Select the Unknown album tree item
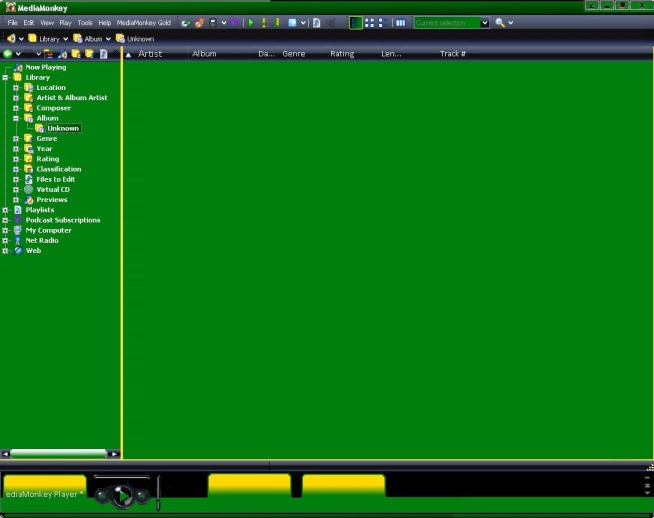 [x=63, y=128]
